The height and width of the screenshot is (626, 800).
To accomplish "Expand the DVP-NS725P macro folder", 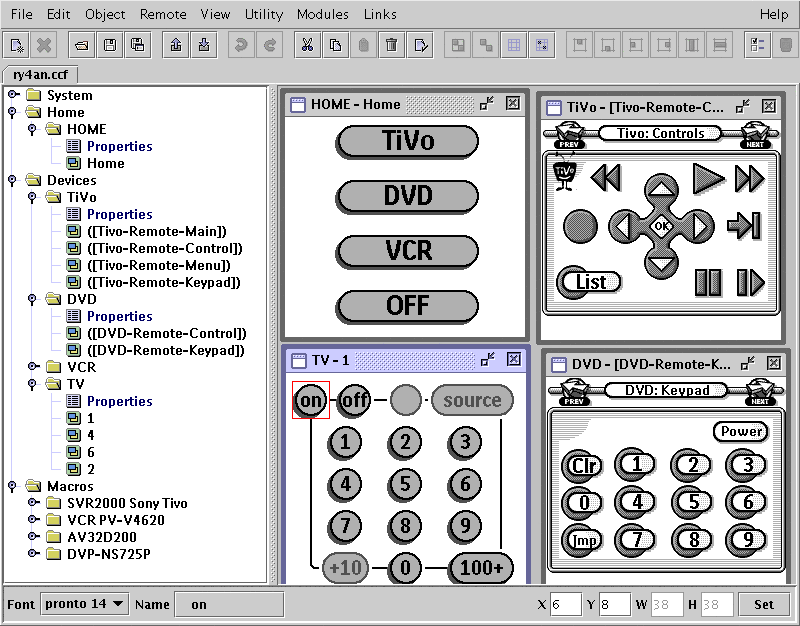I will (x=33, y=553).
